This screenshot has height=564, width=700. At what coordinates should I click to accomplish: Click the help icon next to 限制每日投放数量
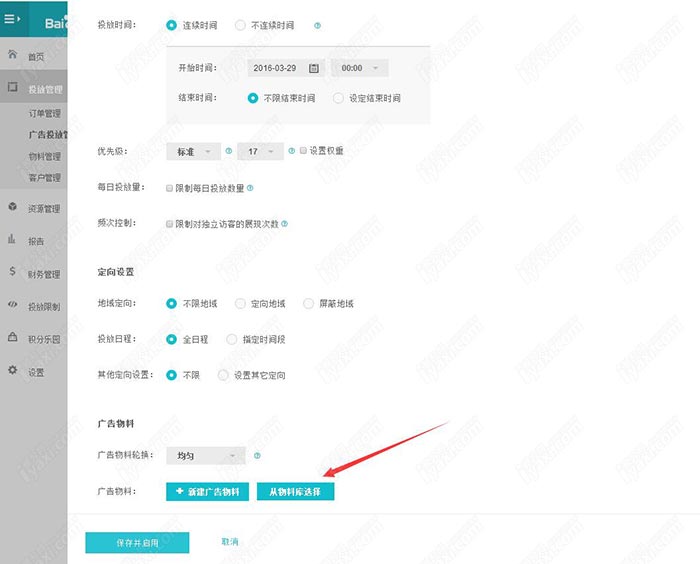[x=250, y=187]
